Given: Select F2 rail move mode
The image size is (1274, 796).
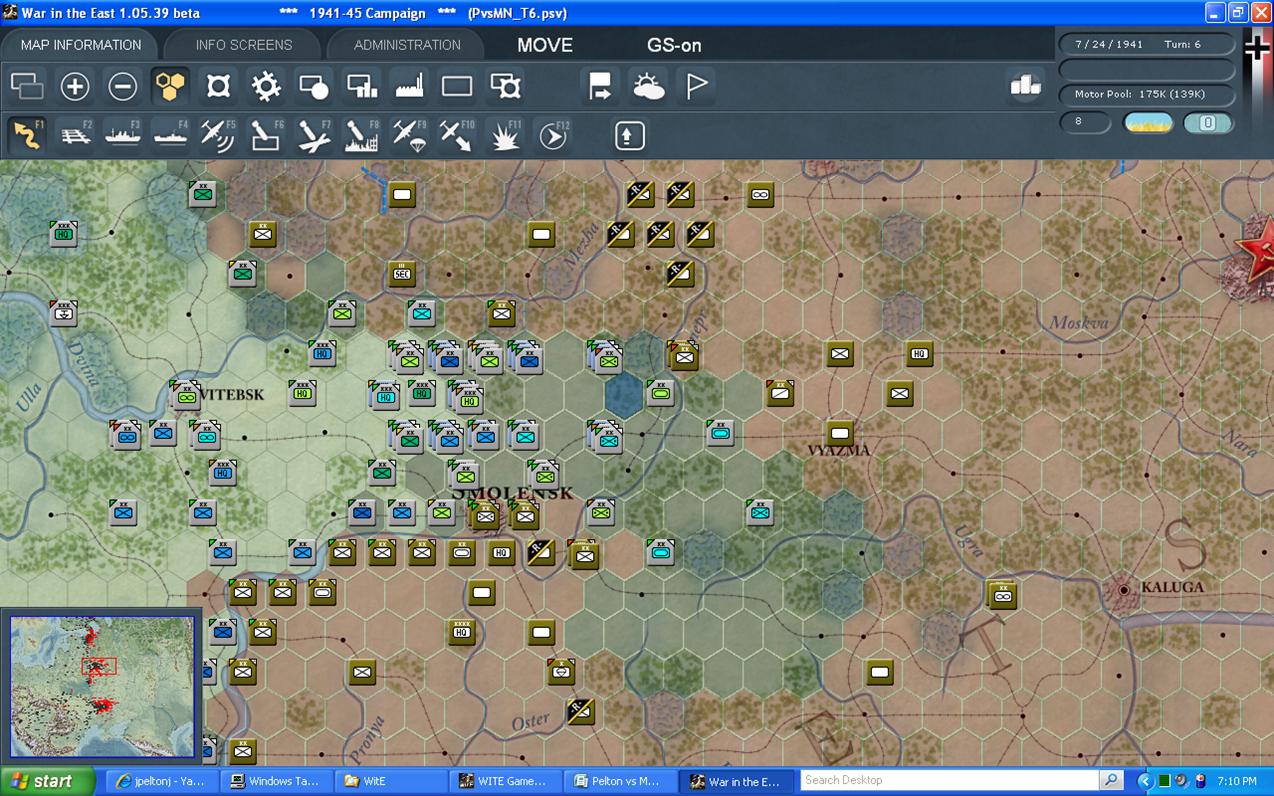Looking at the screenshot, I should click(x=75, y=135).
